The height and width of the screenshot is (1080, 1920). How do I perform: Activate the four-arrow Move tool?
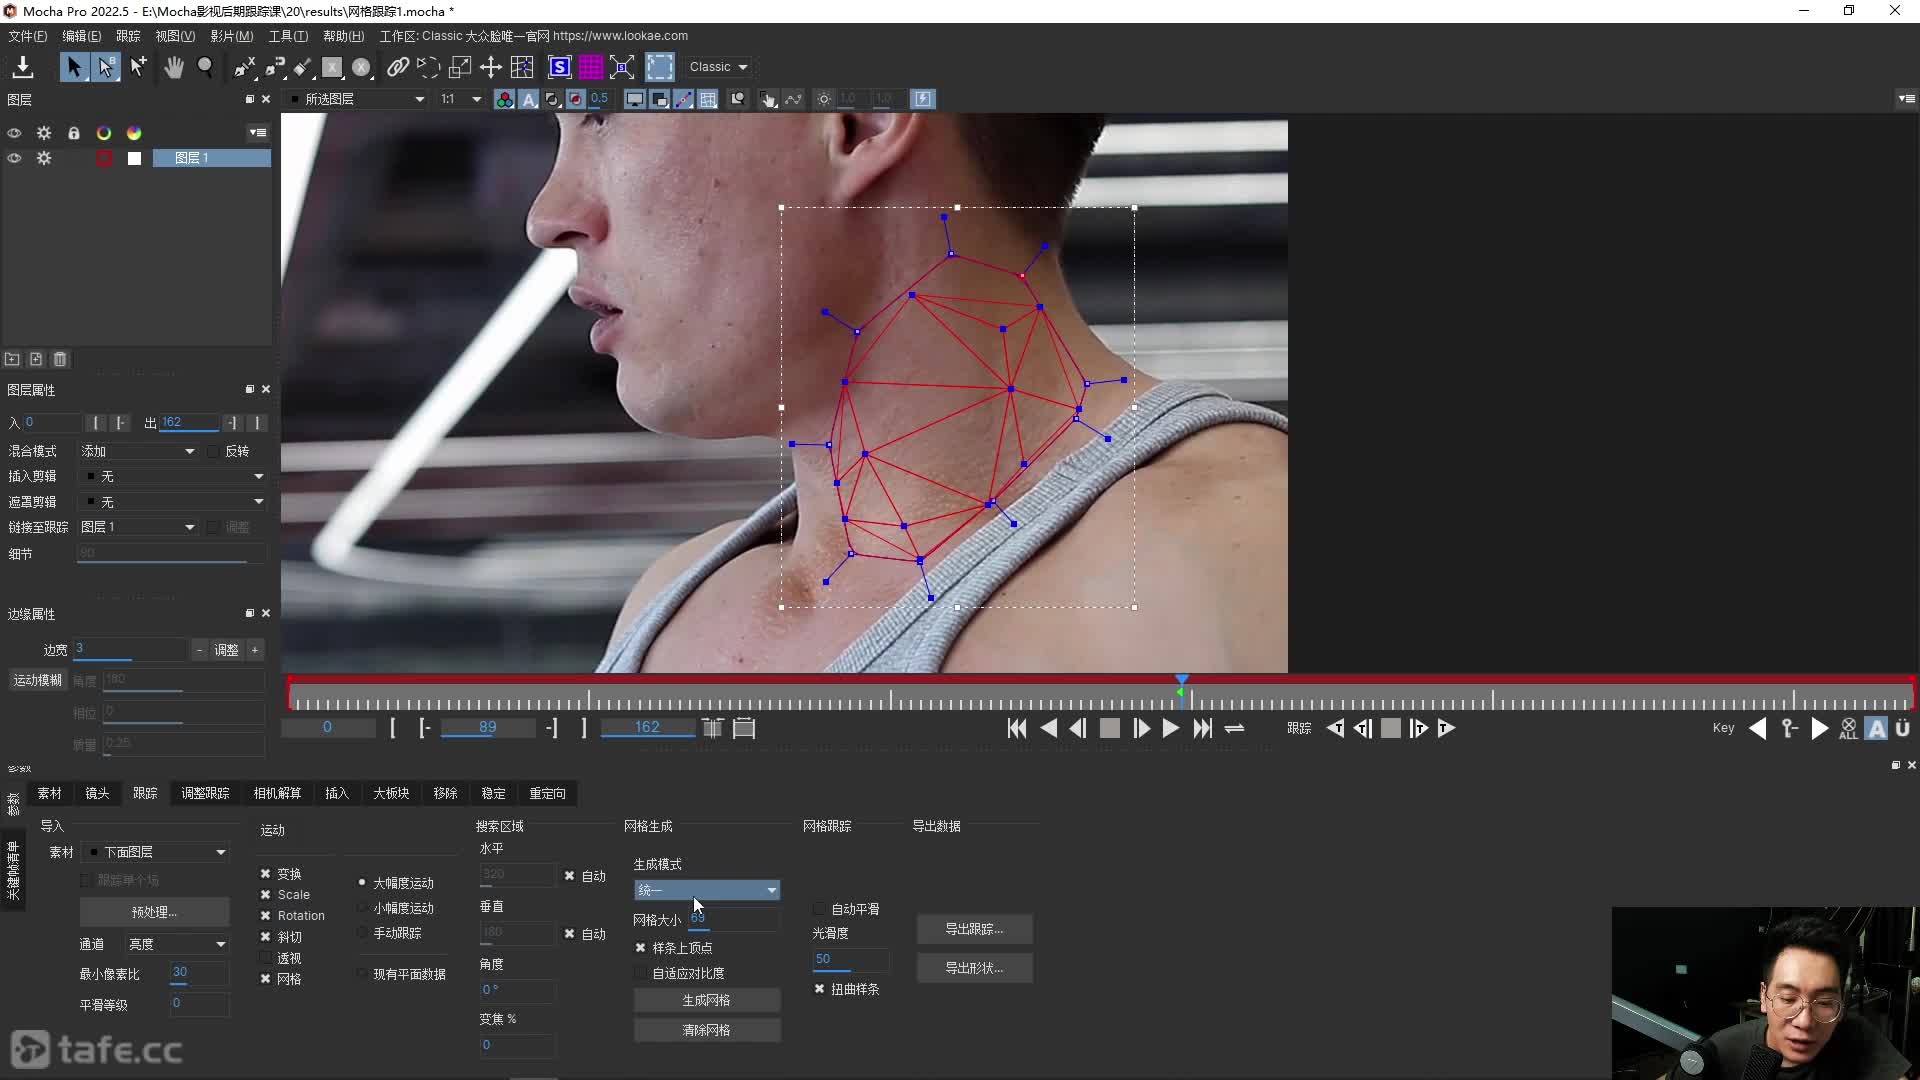(x=491, y=67)
